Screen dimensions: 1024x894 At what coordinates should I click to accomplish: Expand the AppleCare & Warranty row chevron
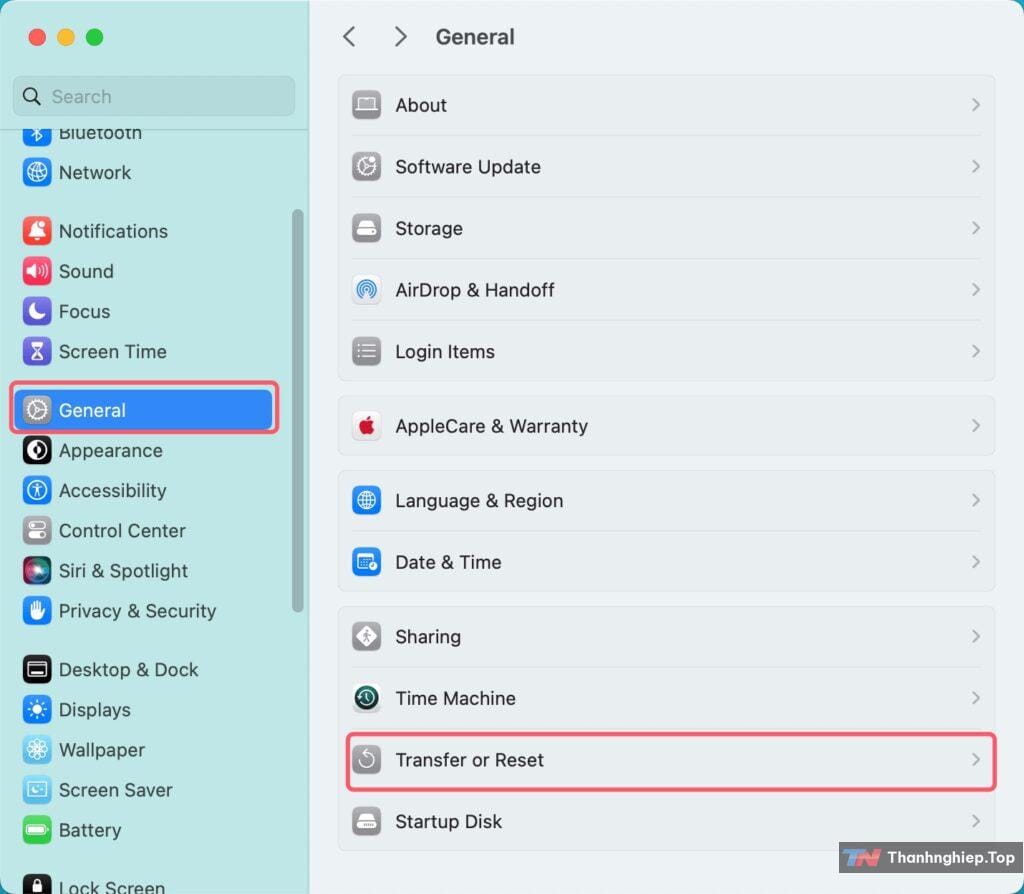[x=976, y=426]
